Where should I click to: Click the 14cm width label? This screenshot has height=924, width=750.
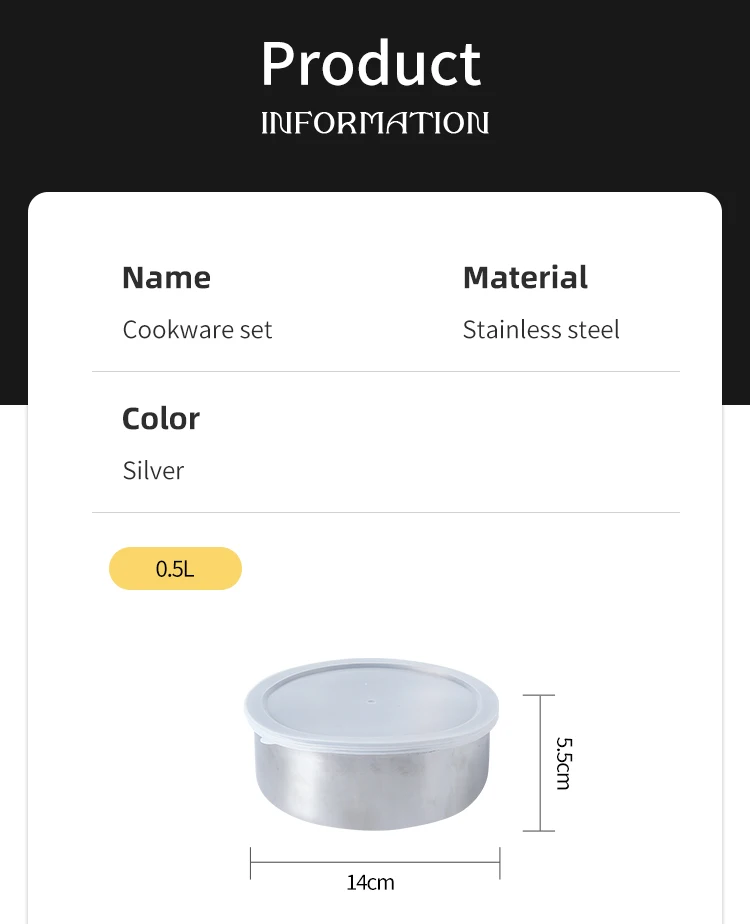point(370,882)
